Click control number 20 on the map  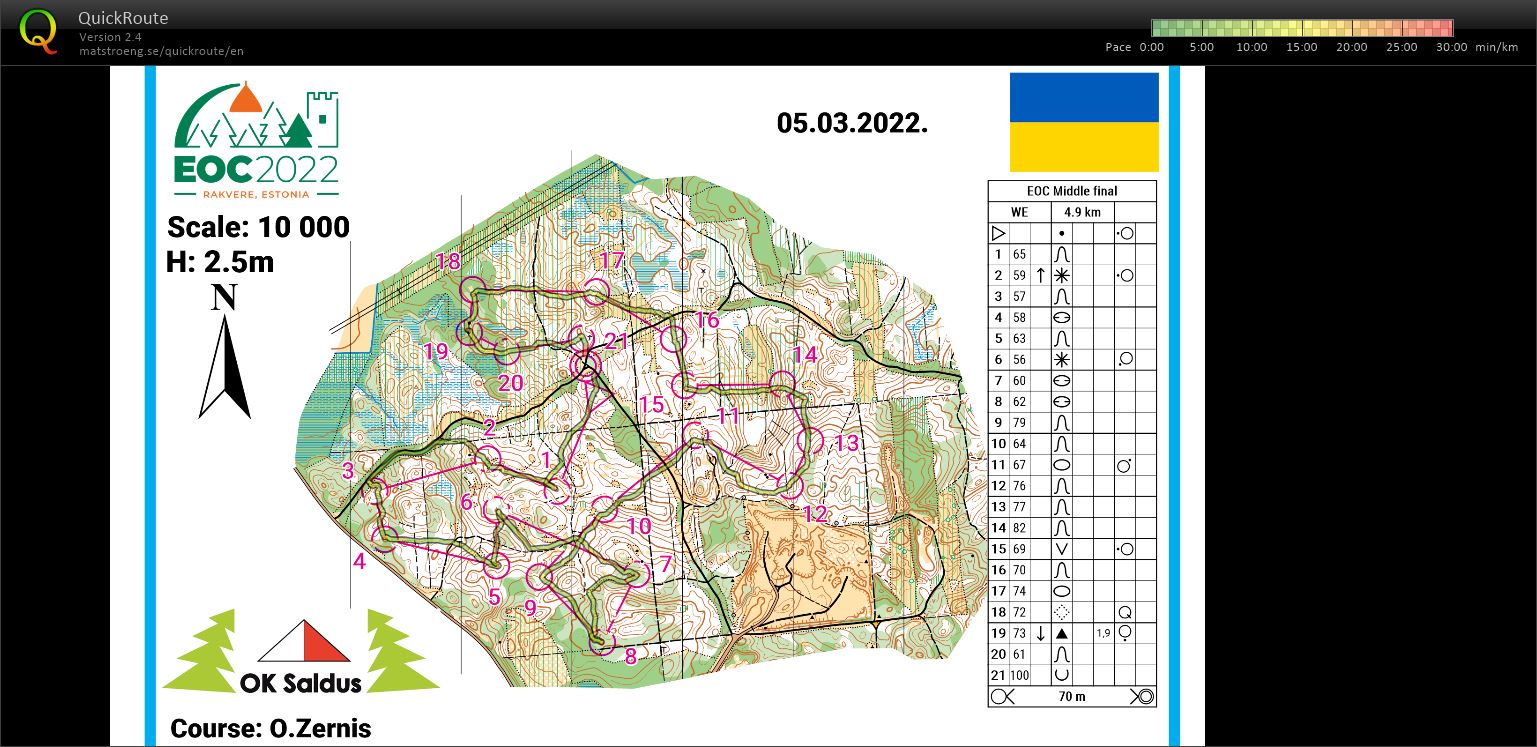tap(510, 382)
